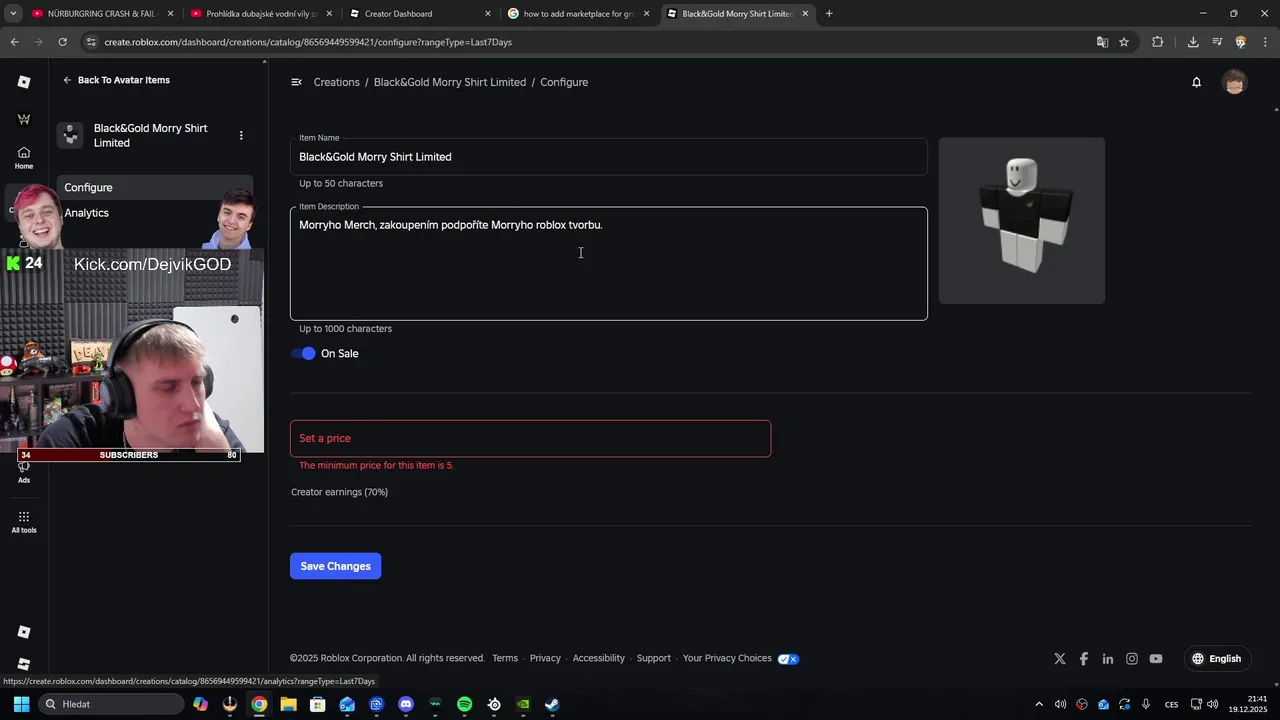Open the taskbar clock showing 21:41
The width and height of the screenshot is (1280, 720).
1250,704
